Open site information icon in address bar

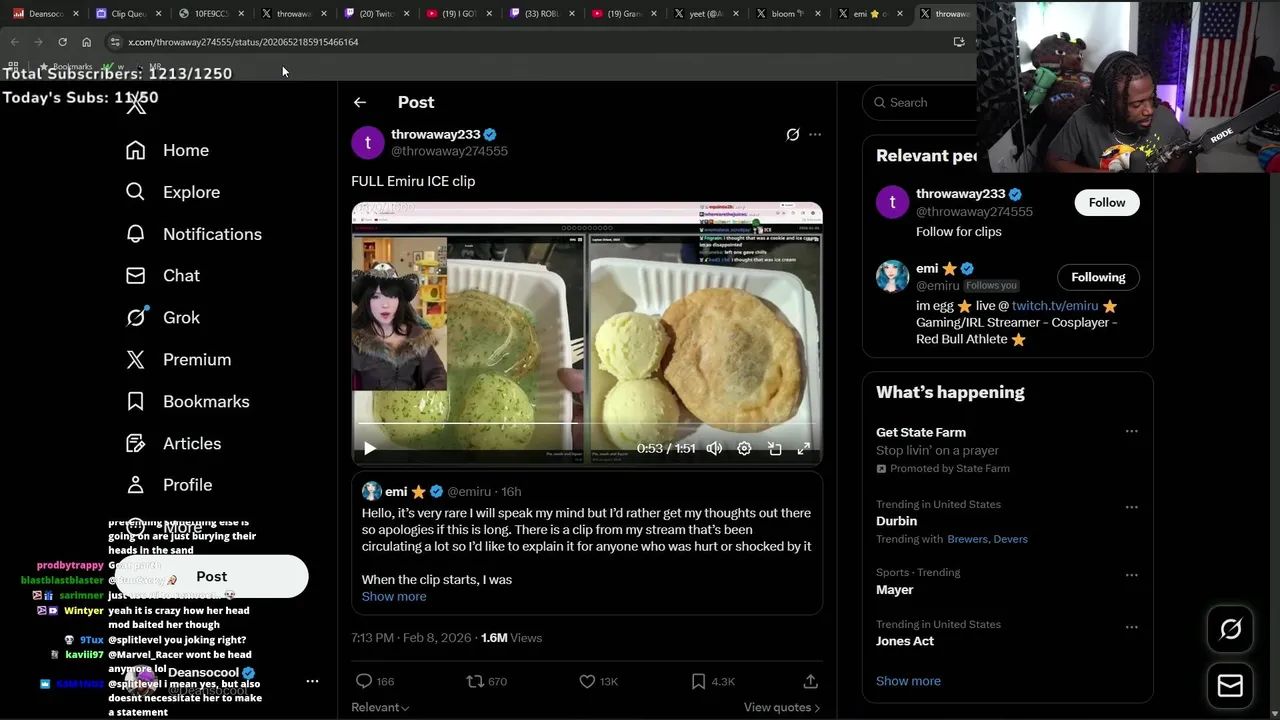pyautogui.click(x=115, y=42)
